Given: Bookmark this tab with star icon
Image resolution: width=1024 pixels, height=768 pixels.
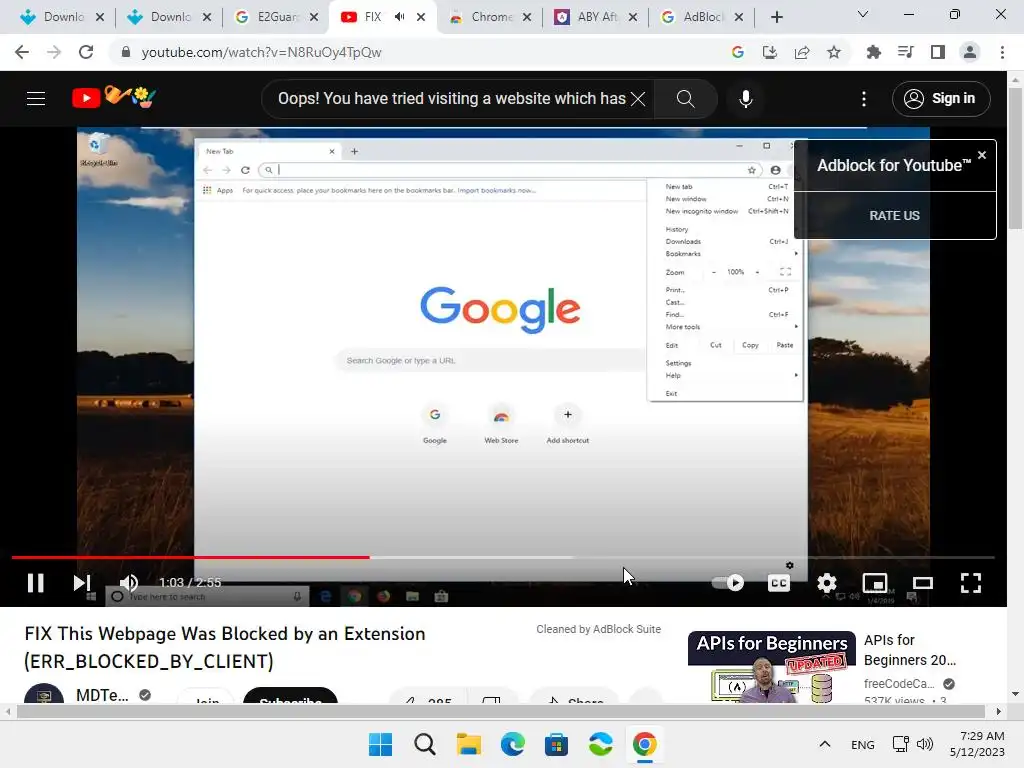Looking at the screenshot, I should click(x=833, y=52).
